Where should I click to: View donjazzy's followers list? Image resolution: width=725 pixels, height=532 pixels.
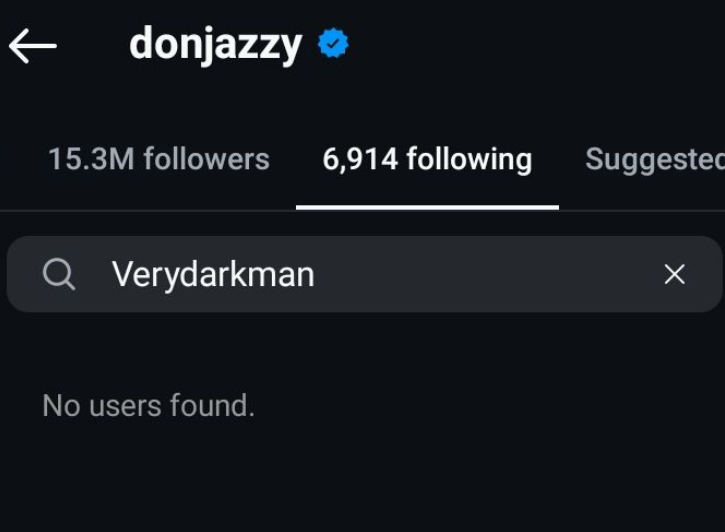(x=158, y=159)
